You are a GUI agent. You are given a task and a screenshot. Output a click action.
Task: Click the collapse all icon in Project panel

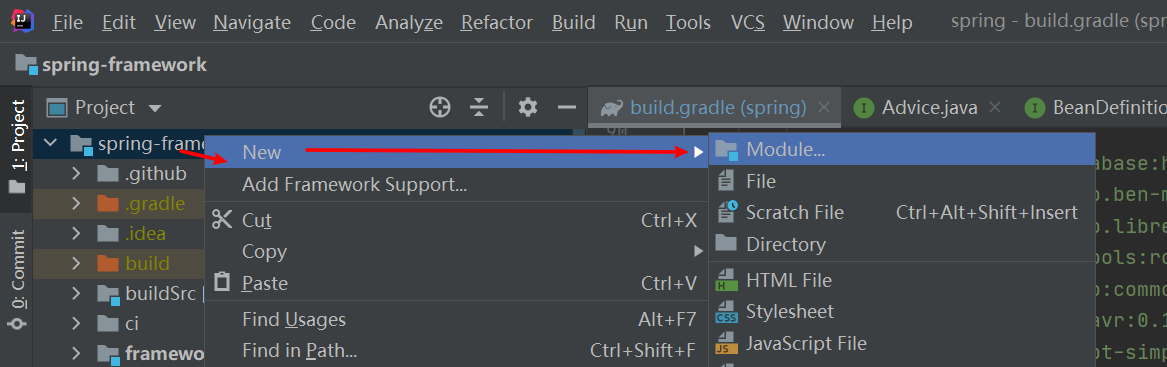click(479, 107)
